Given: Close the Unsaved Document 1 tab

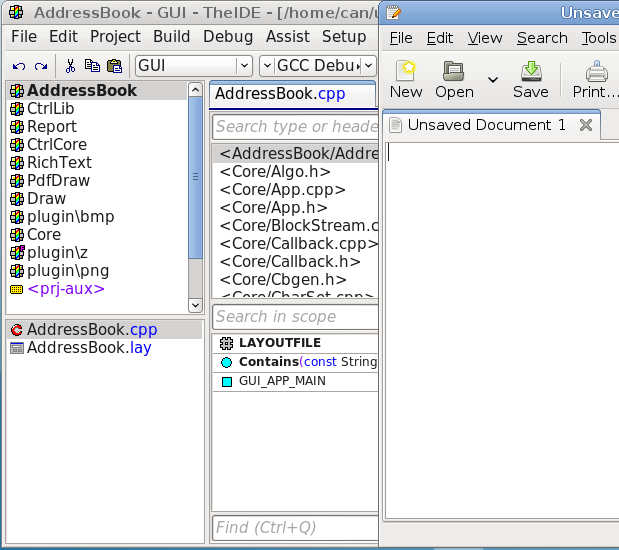Looking at the screenshot, I should [586, 125].
